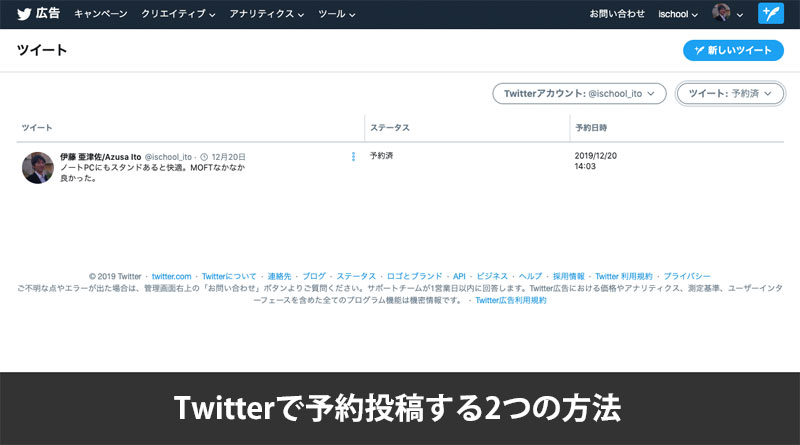800x445 pixels.
Task: Open the プライバシー footer link
Action: coord(687,276)
